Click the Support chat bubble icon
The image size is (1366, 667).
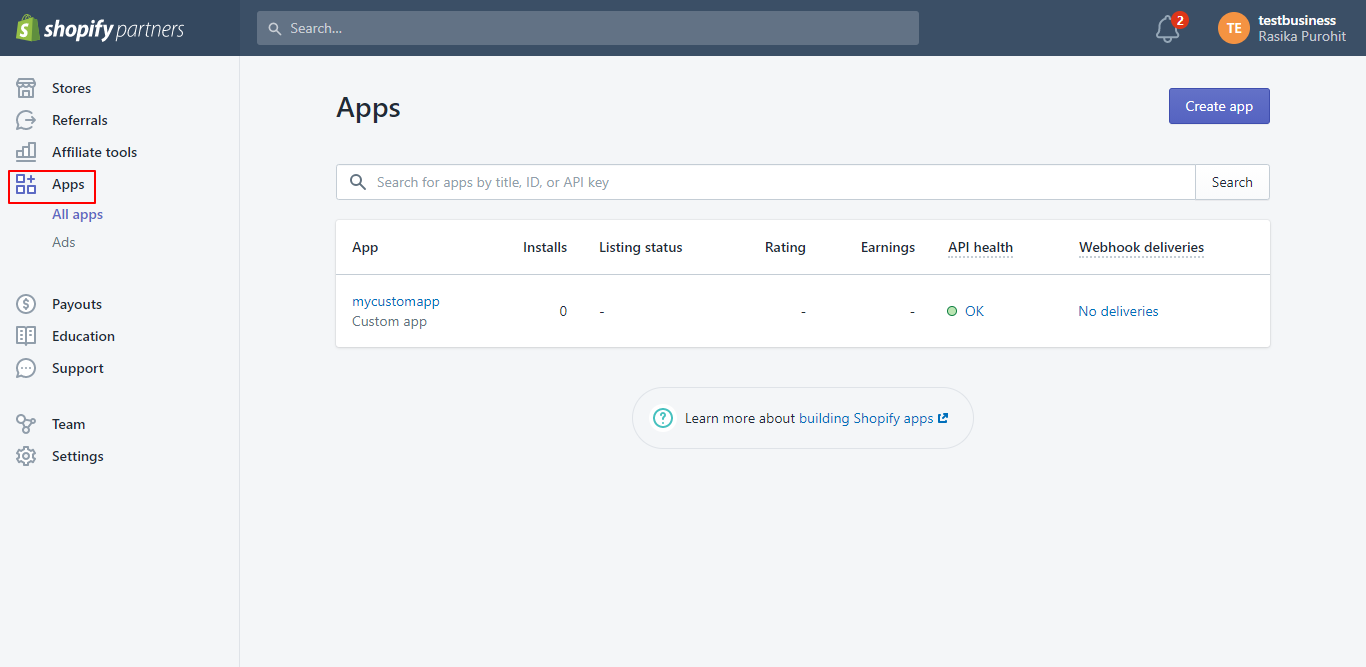coord(26,368)
